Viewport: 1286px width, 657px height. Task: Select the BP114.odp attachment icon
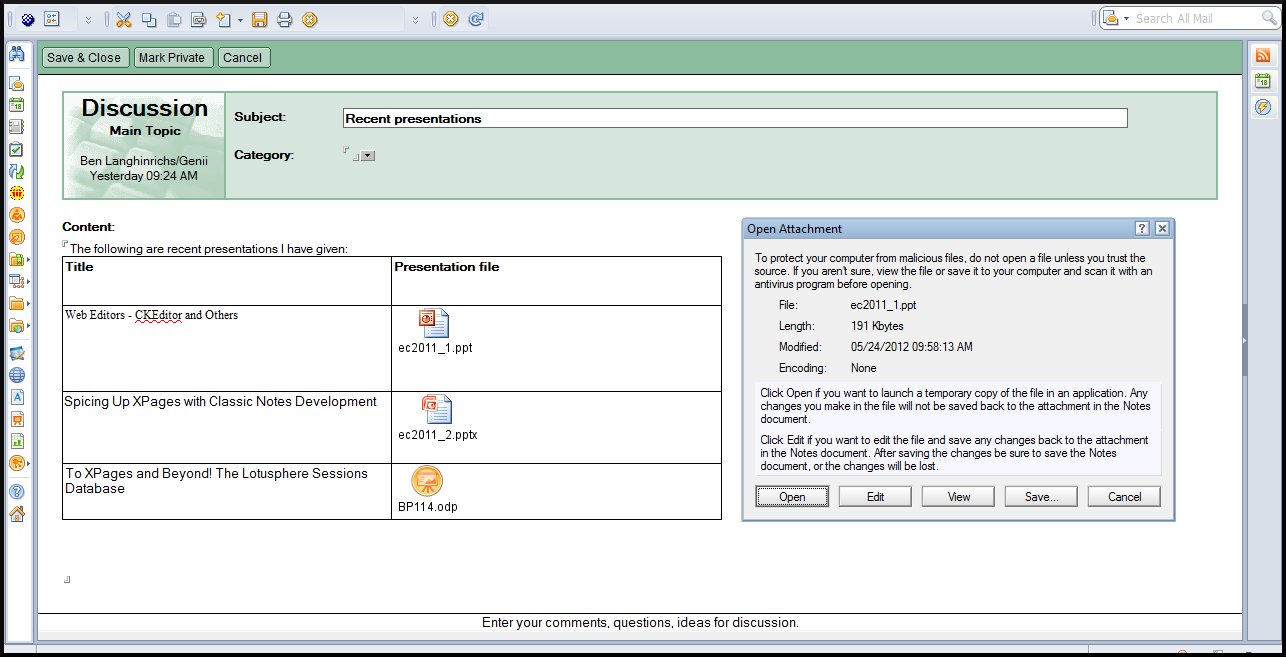pos(427,481)
